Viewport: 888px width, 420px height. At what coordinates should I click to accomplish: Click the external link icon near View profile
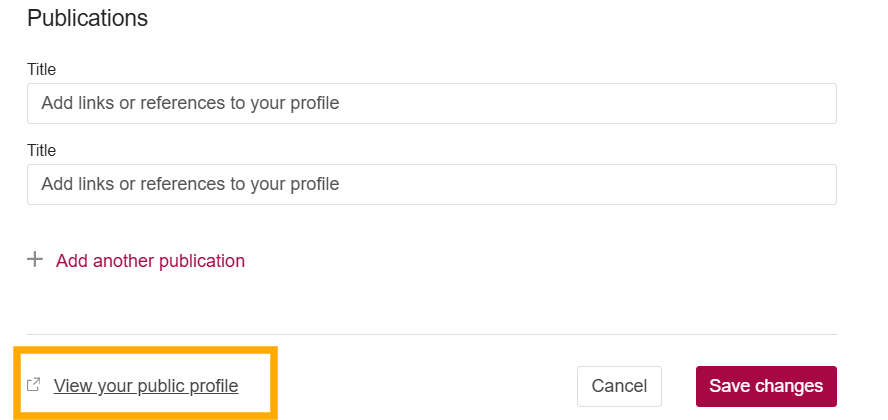point(33,385)
